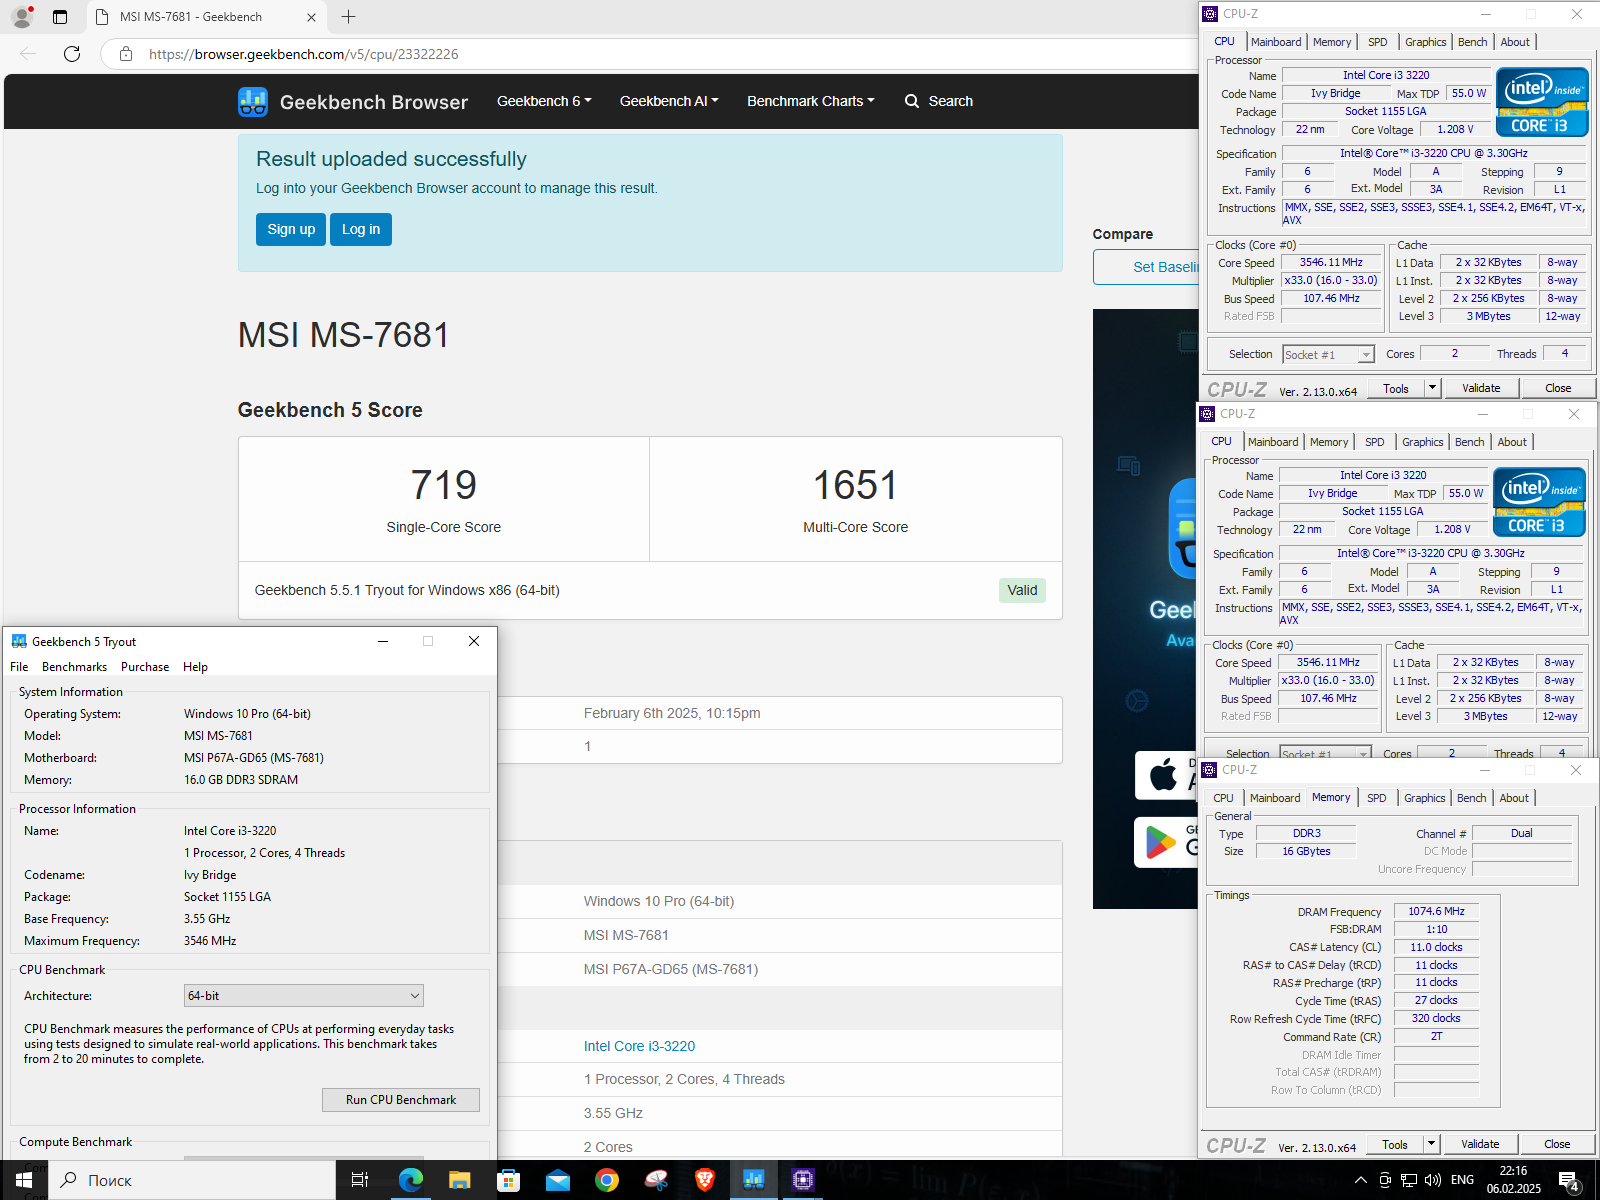Click the 719 Single-Core Score
This screenshot has height=1200, width=1600.
(444, 485)
